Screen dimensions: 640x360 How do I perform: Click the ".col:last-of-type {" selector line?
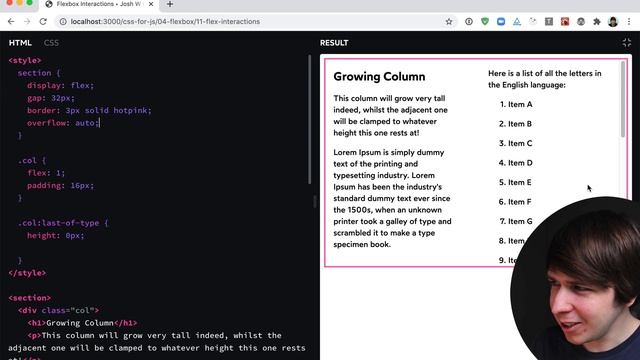pos(63,223)
